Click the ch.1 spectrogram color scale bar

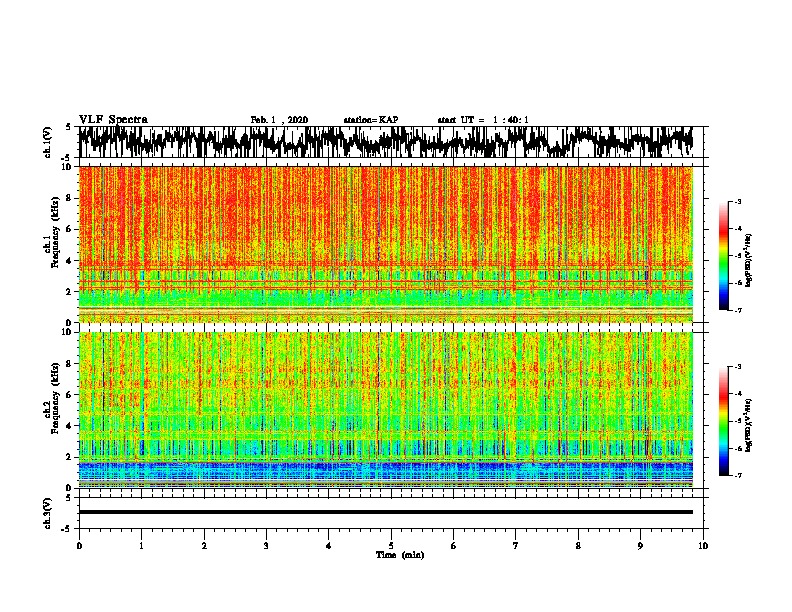pyautogui.click(x=723, y=256)
